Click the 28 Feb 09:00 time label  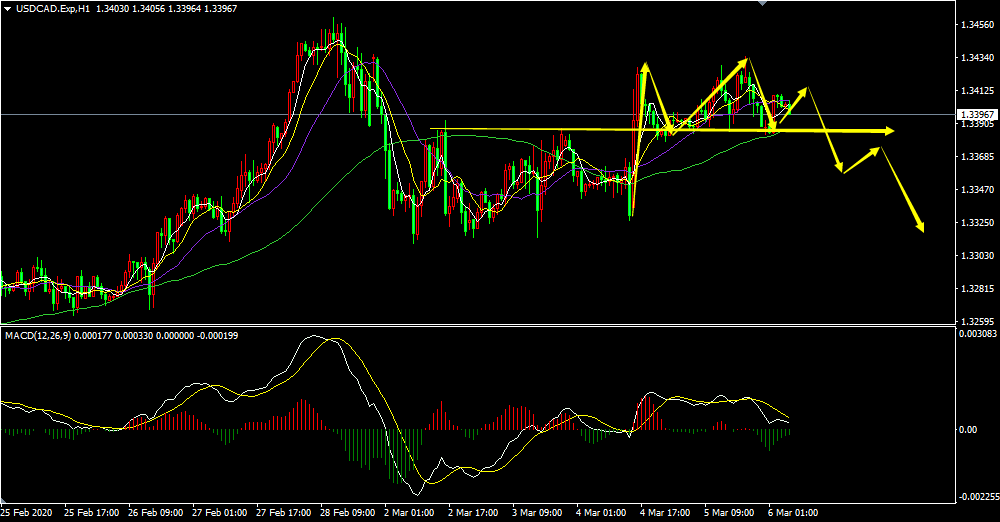point(346,512)
